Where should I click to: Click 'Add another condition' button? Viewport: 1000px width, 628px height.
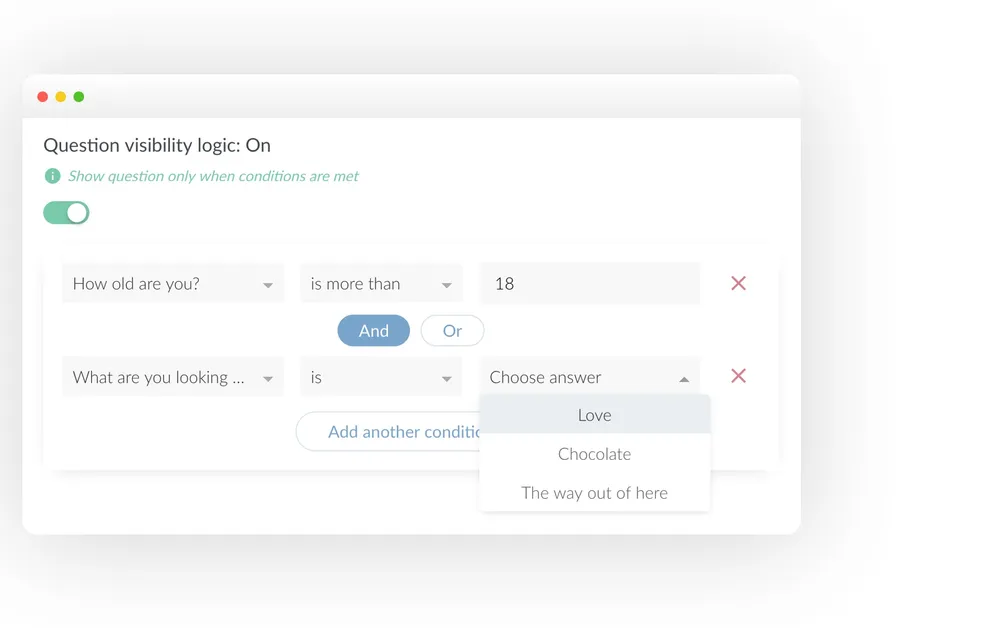389,432
